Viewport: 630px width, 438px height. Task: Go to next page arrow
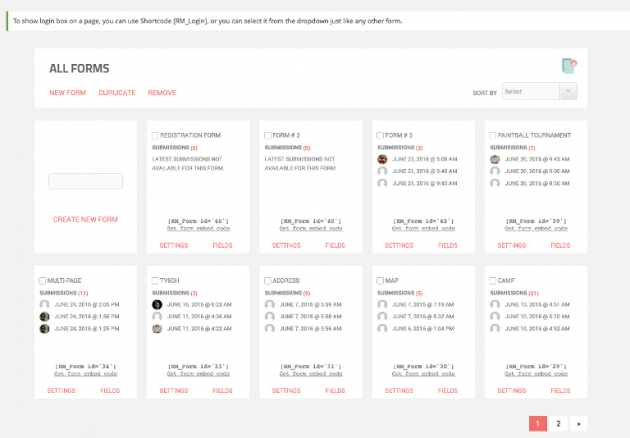[x=579, y=424]
